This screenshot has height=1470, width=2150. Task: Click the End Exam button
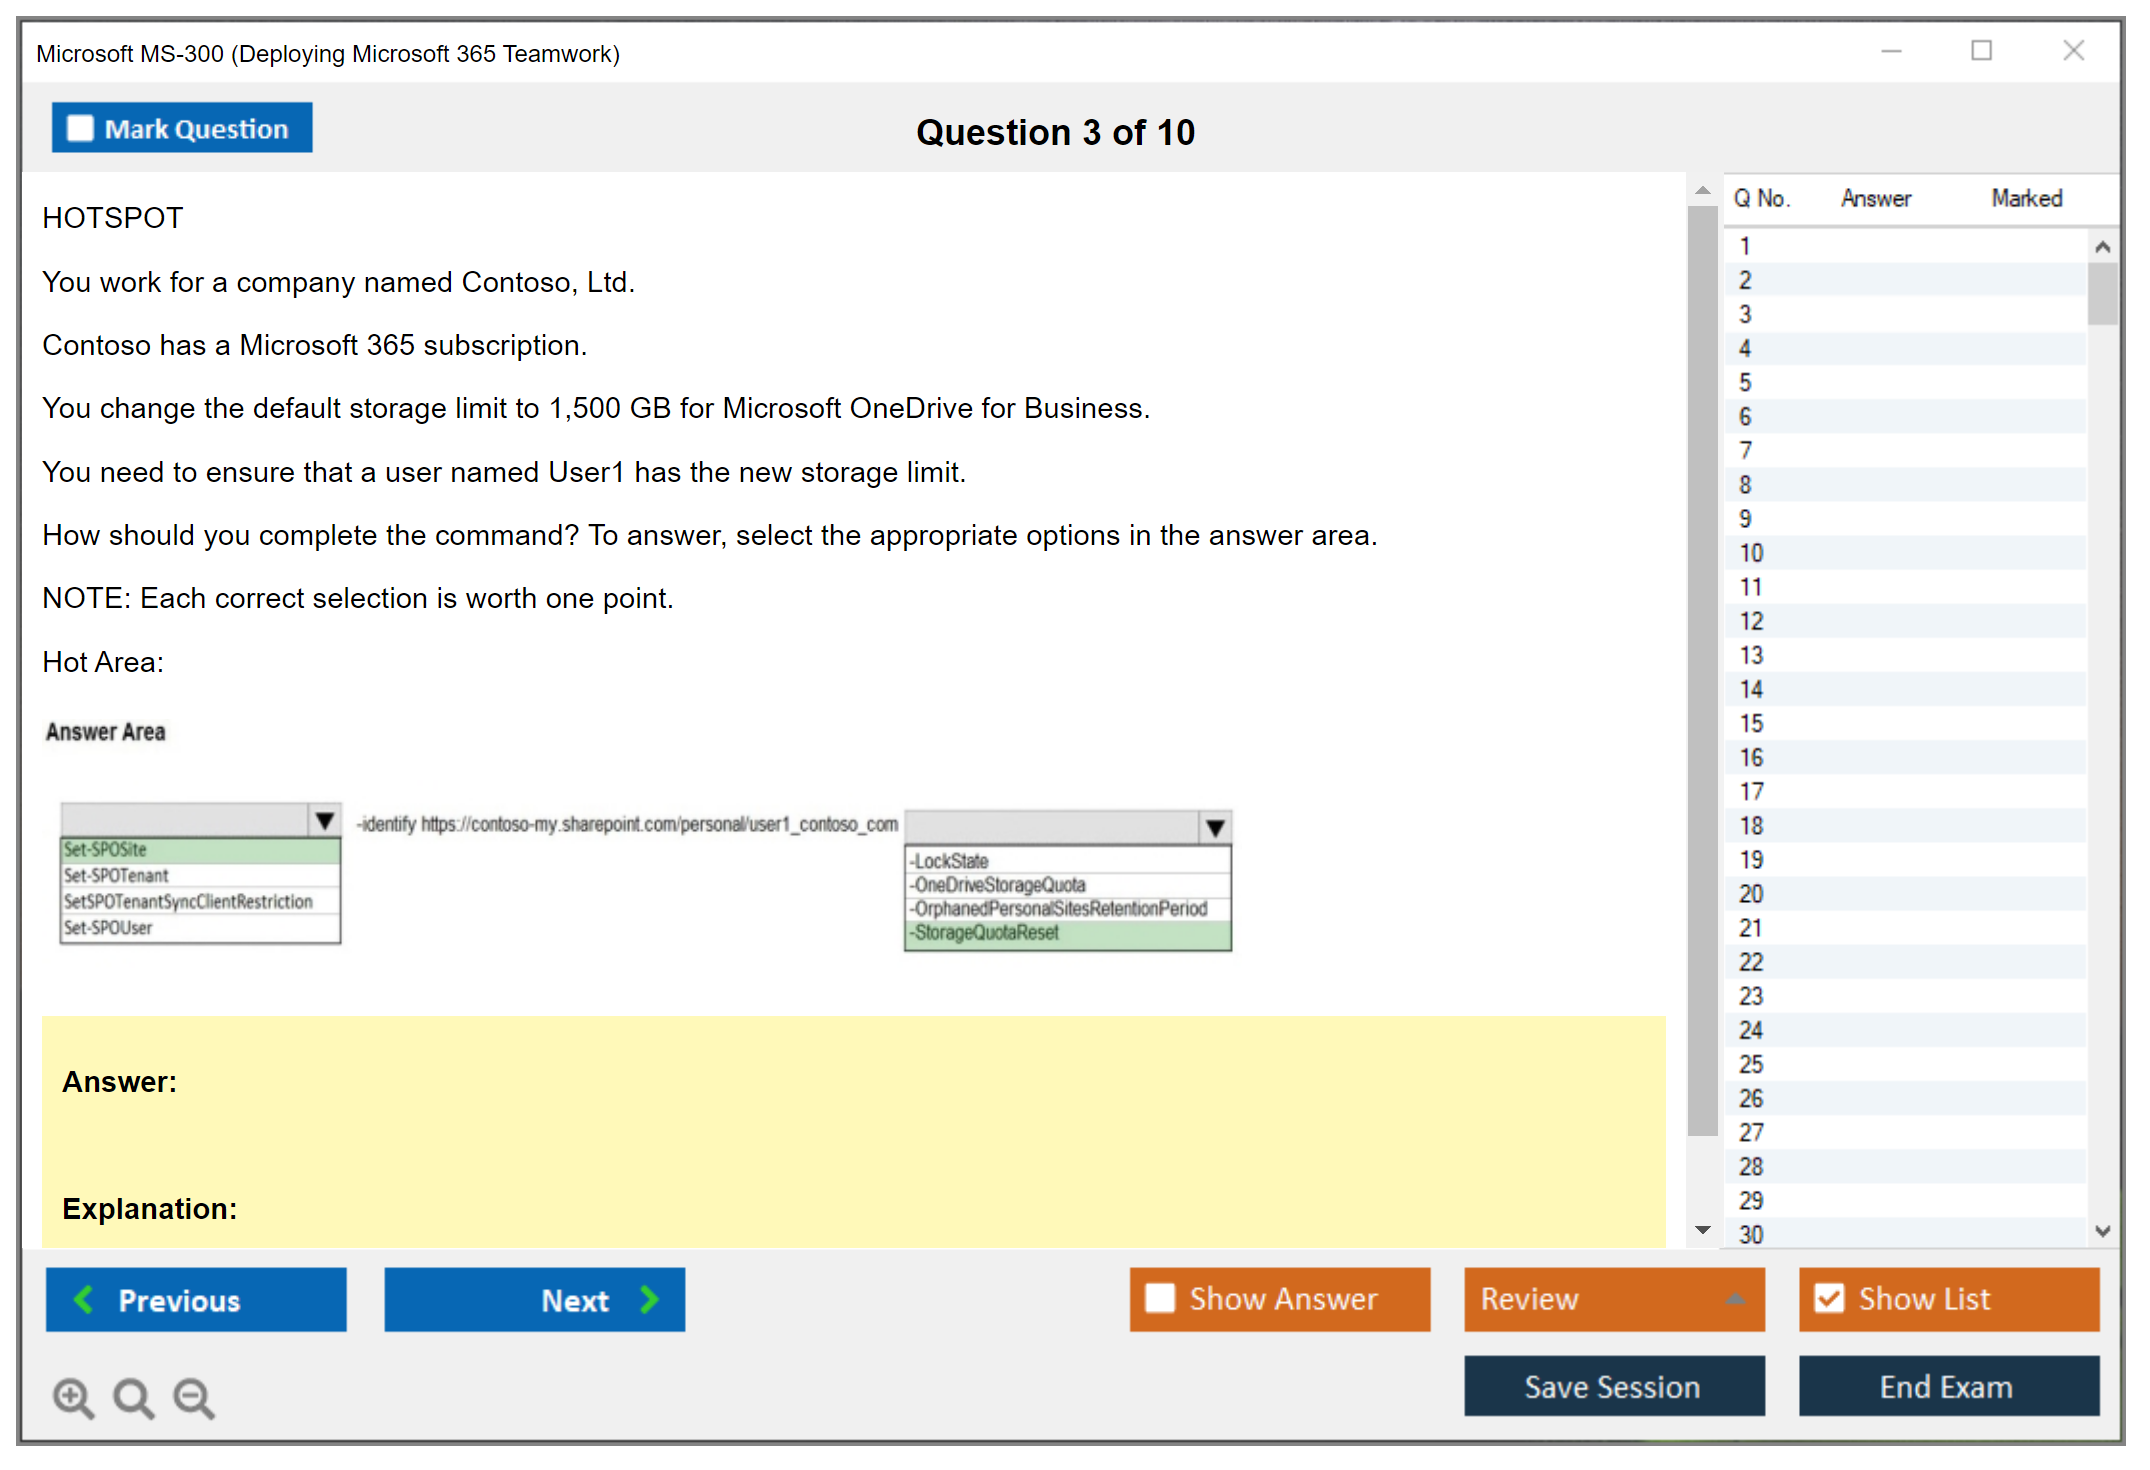(1947, 1386)
